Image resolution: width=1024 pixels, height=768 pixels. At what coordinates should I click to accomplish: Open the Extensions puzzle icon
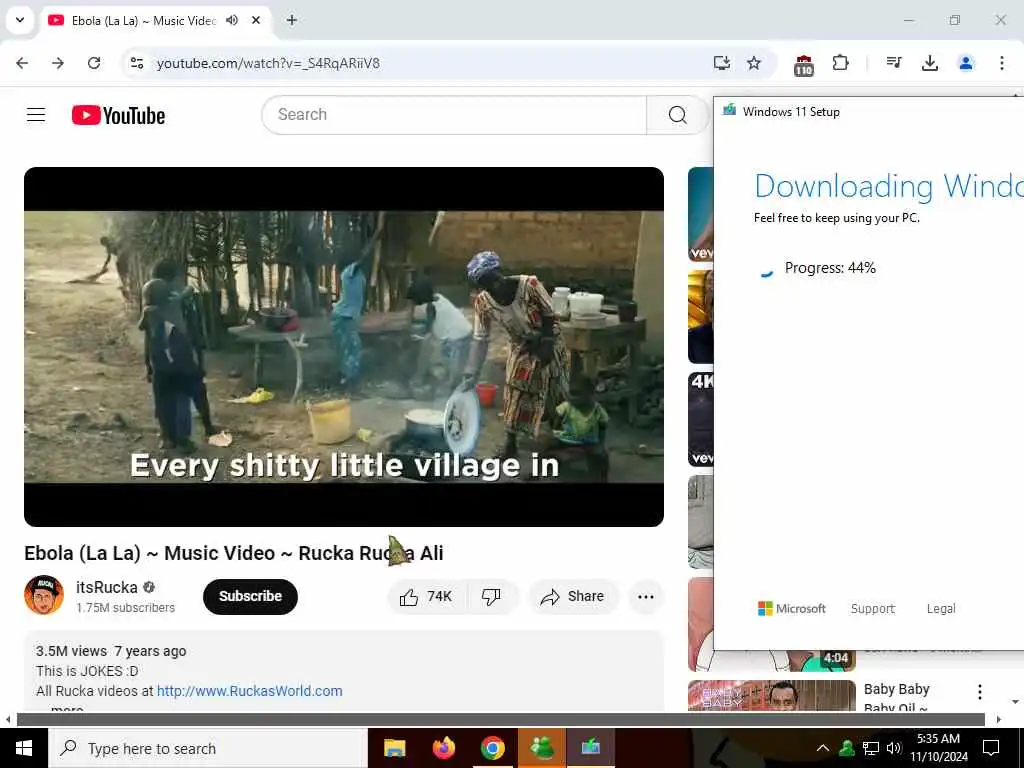[840, 63]
